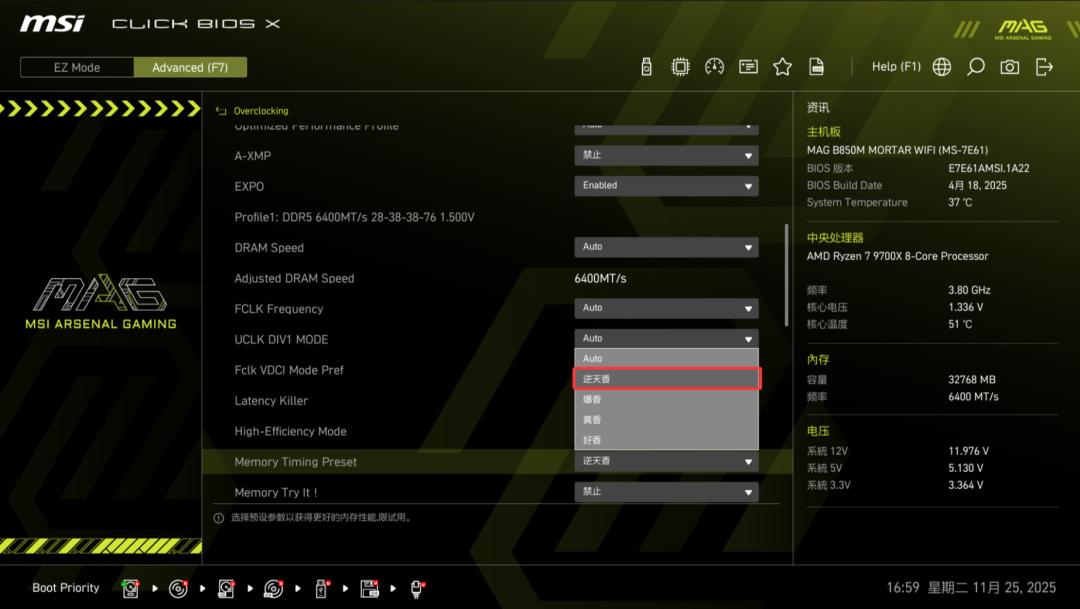Screen dimensions: 1080x609
Task: Go back via Overclocking return arrow
Action: point(221,110)
